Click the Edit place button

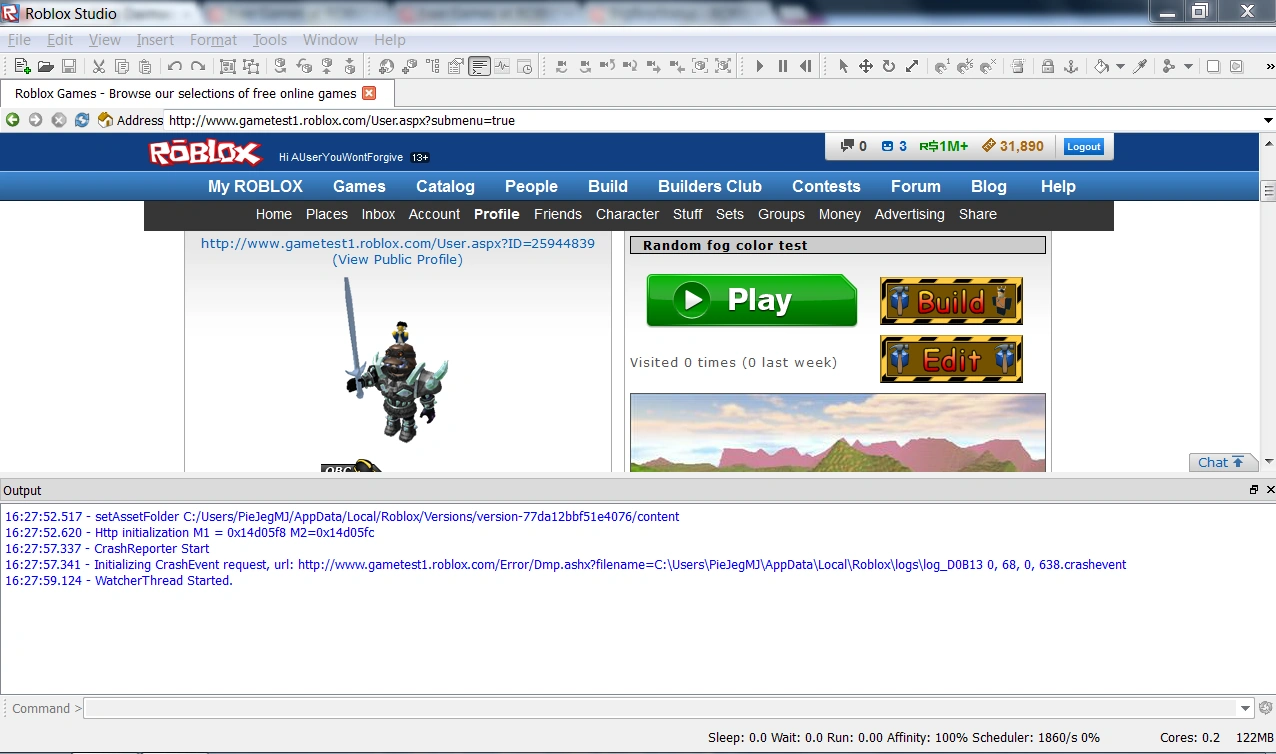tap(951, 359)
